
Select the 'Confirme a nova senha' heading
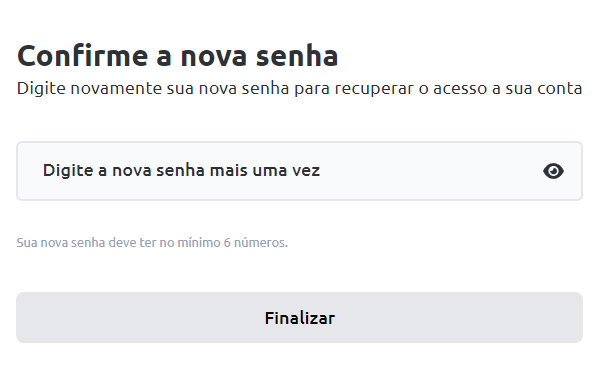pyautogui.click(x=178, y=56)
